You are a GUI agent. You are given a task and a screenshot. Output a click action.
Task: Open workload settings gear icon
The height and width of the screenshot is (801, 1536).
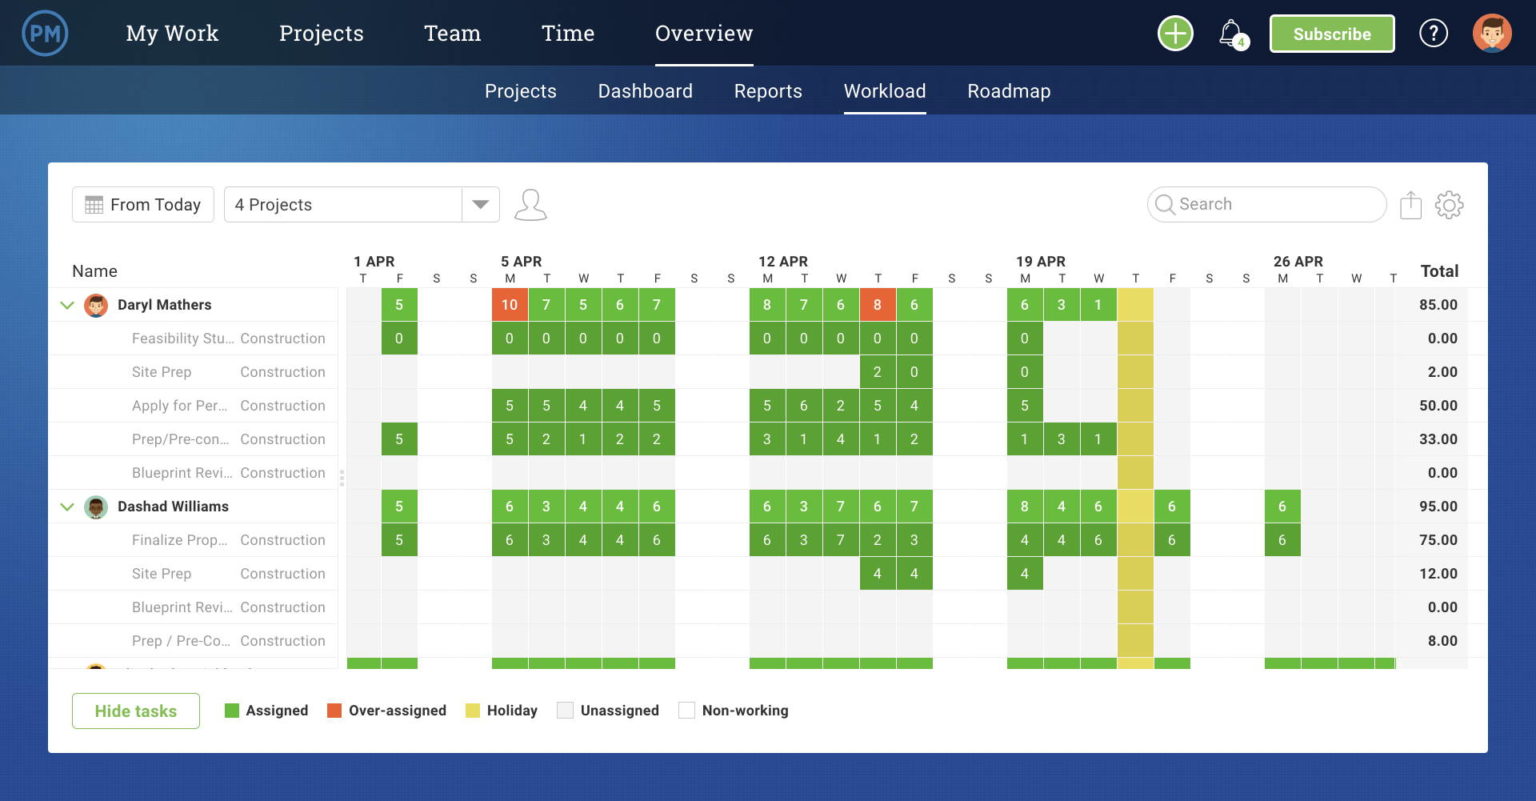tap(1449, 205)
